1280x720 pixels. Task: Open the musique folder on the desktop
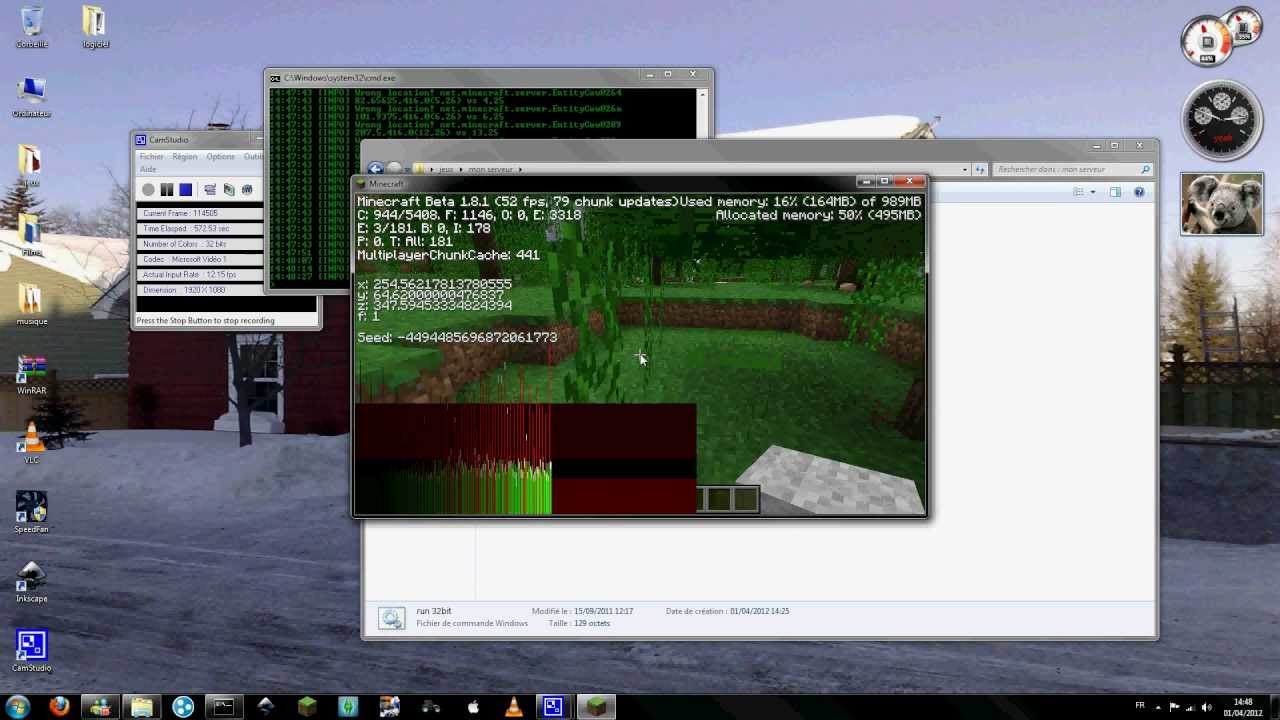click(31, 305)
